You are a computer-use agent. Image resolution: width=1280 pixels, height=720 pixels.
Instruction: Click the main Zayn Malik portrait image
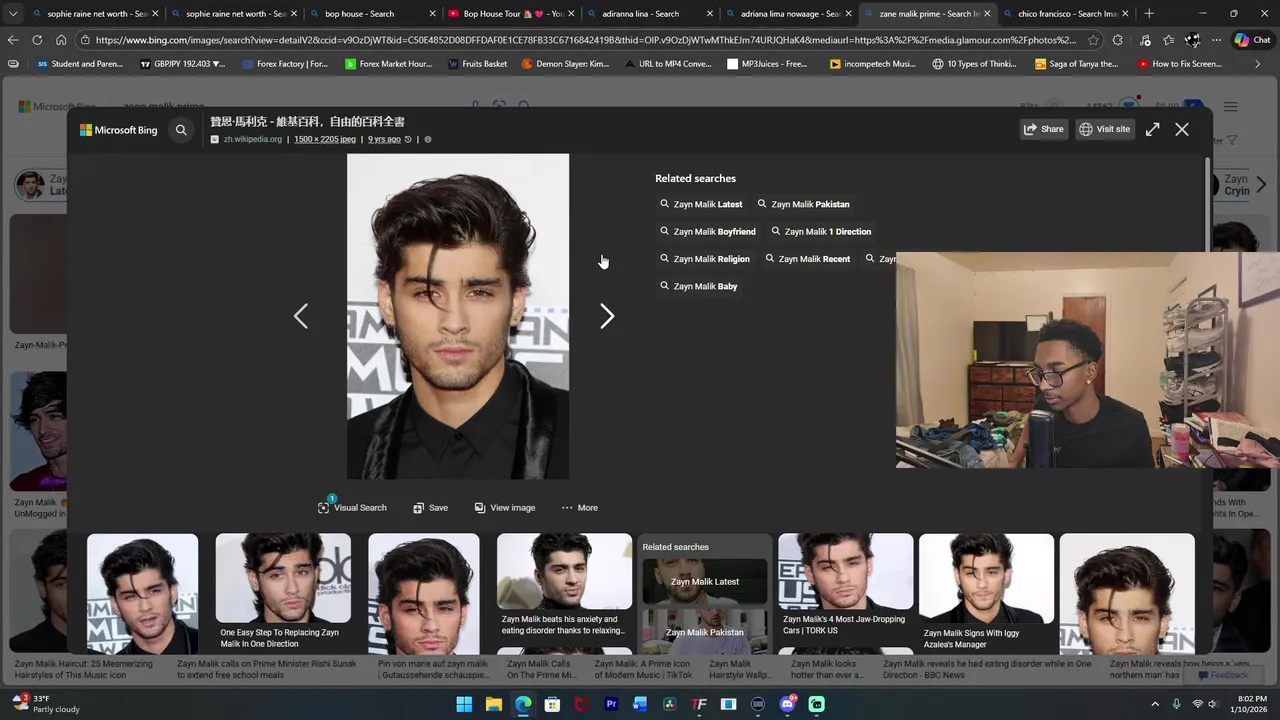[458, 316]
